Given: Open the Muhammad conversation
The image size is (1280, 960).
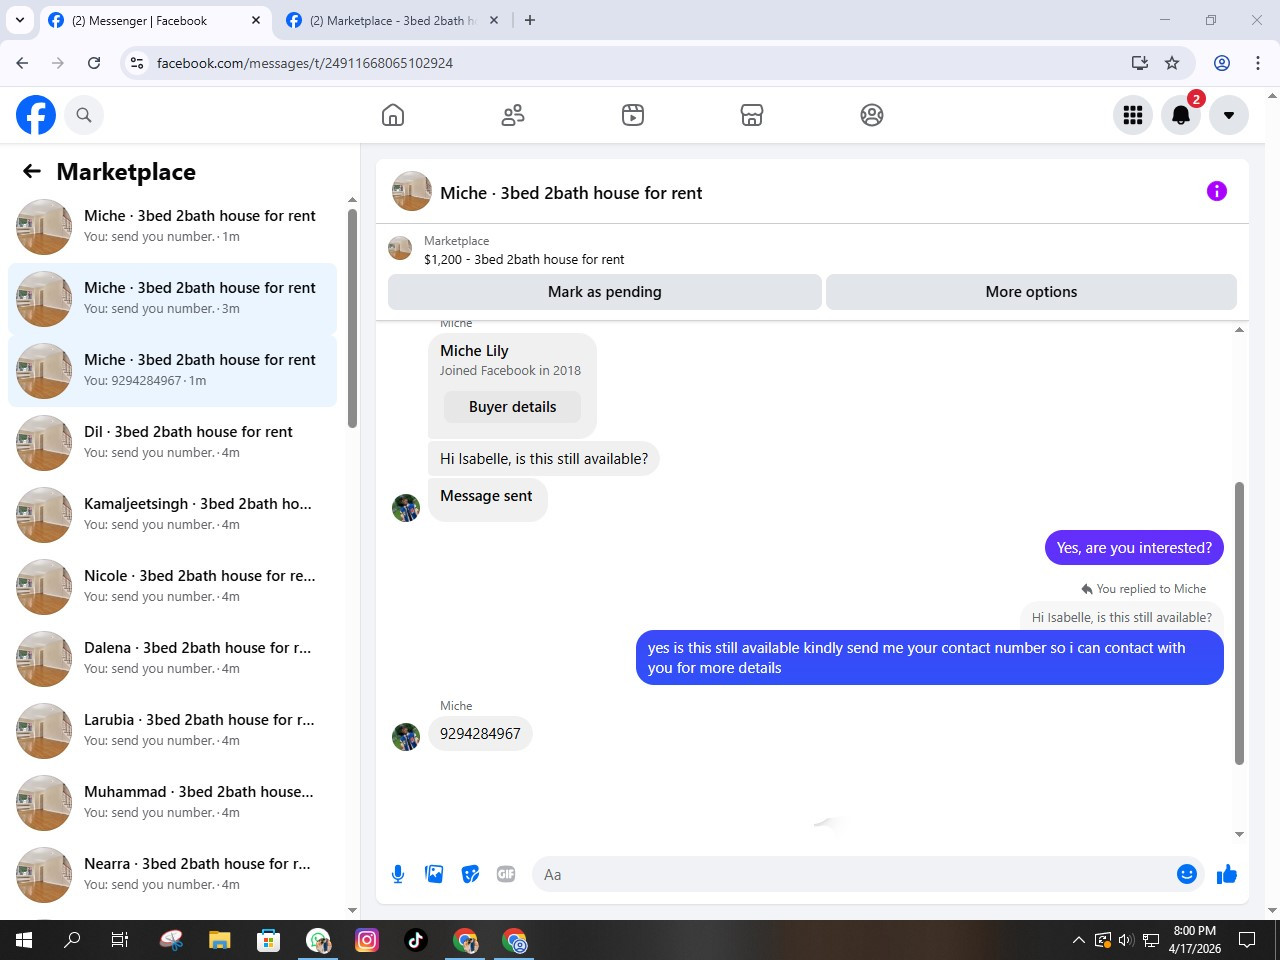Looking at the screenshot, I should (x=172, y=803).
